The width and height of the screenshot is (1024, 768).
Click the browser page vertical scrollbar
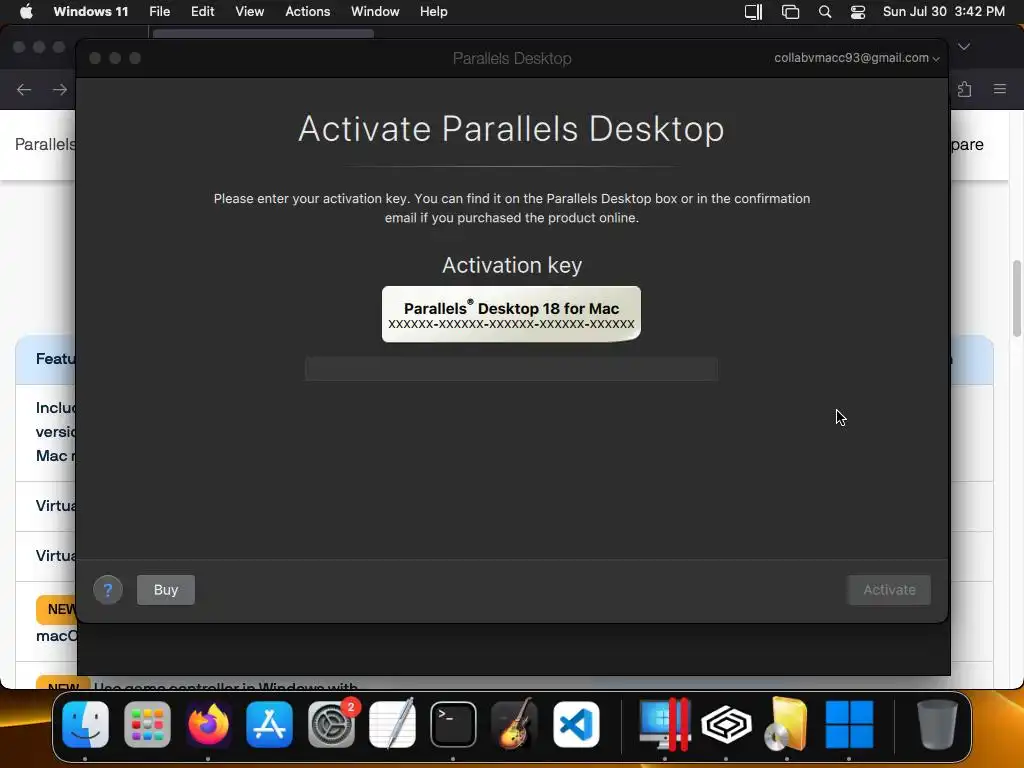tap(1017, 299)
